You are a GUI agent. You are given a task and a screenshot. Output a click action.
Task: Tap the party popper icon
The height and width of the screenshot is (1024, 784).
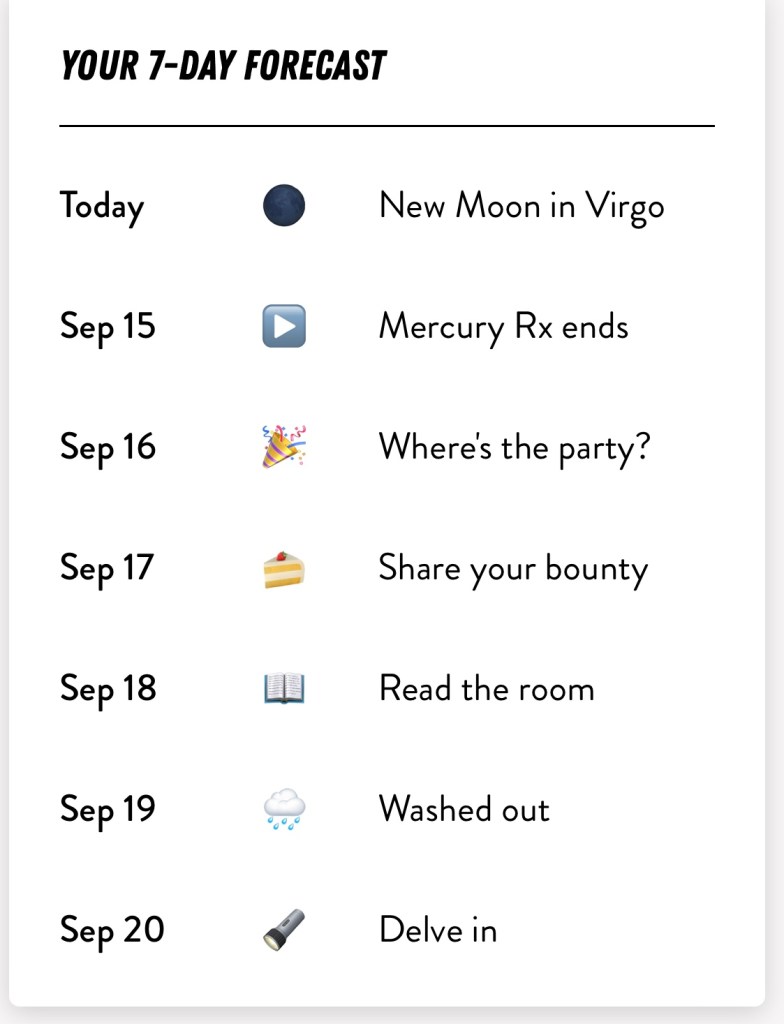[283, 447]
